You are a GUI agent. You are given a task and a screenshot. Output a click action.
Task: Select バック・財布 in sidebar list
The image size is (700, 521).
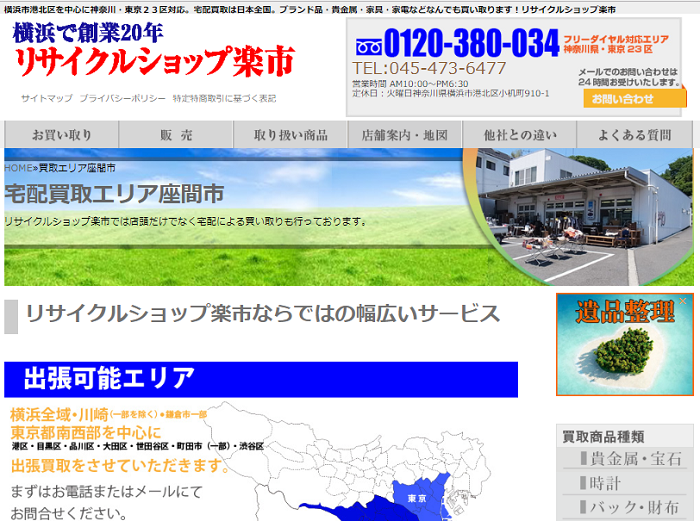pyautogui.click(x=629, y=507)
